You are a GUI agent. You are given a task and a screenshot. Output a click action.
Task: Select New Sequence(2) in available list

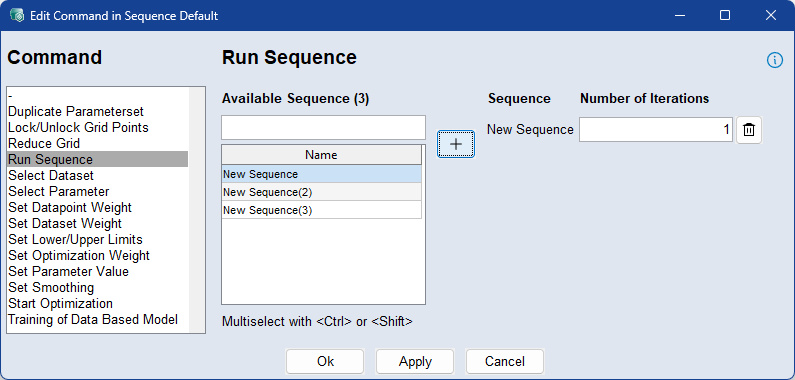(321, 192)
